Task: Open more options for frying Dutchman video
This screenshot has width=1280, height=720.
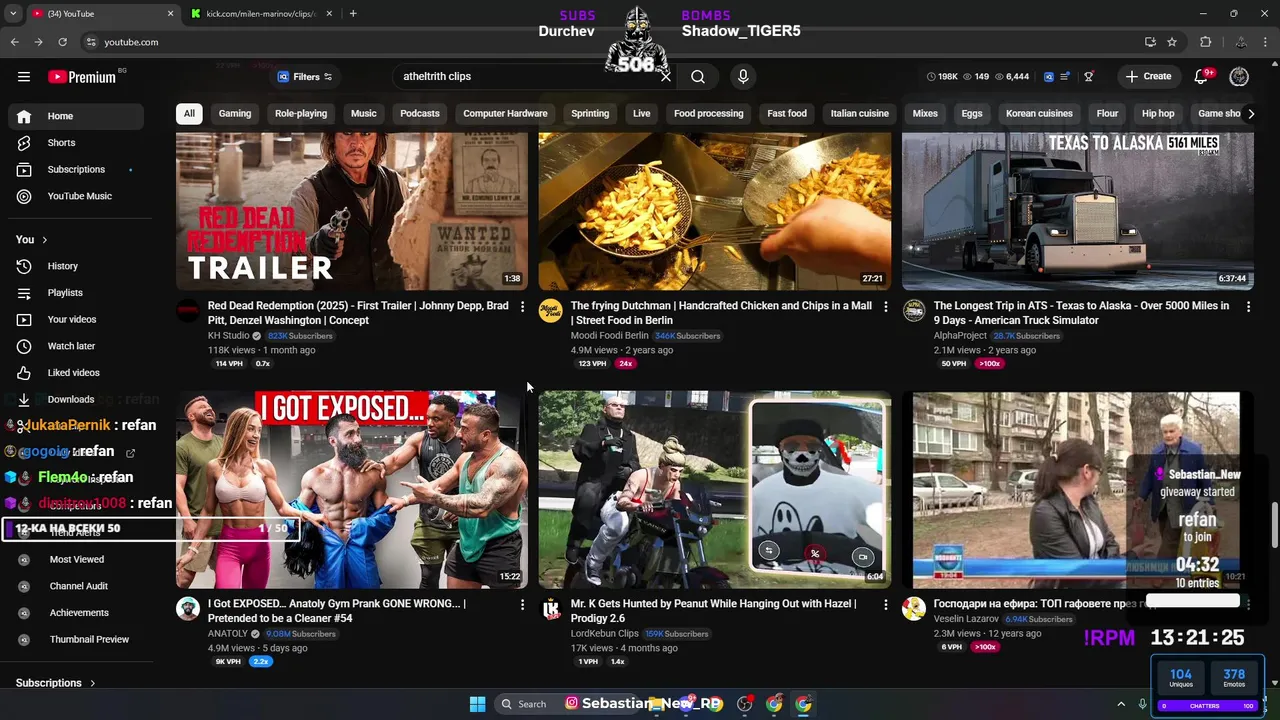Action: [885, 306]
